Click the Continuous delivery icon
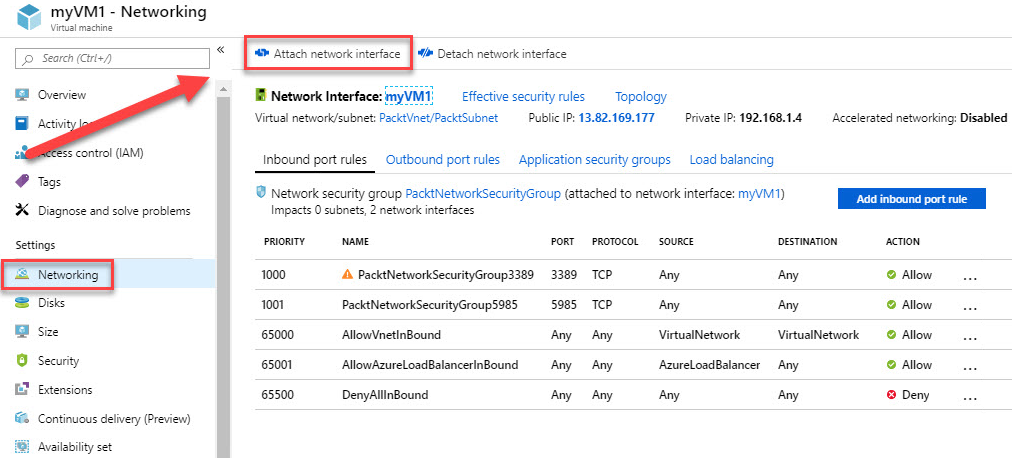The width and height of the screenshot is (1012, 458). [22, 418]
